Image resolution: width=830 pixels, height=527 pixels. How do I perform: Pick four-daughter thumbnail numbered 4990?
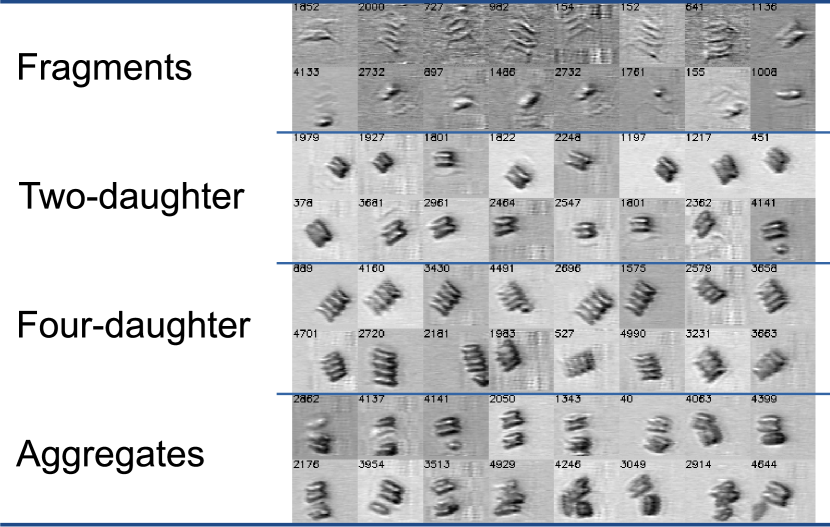click(x=652, y=360)
